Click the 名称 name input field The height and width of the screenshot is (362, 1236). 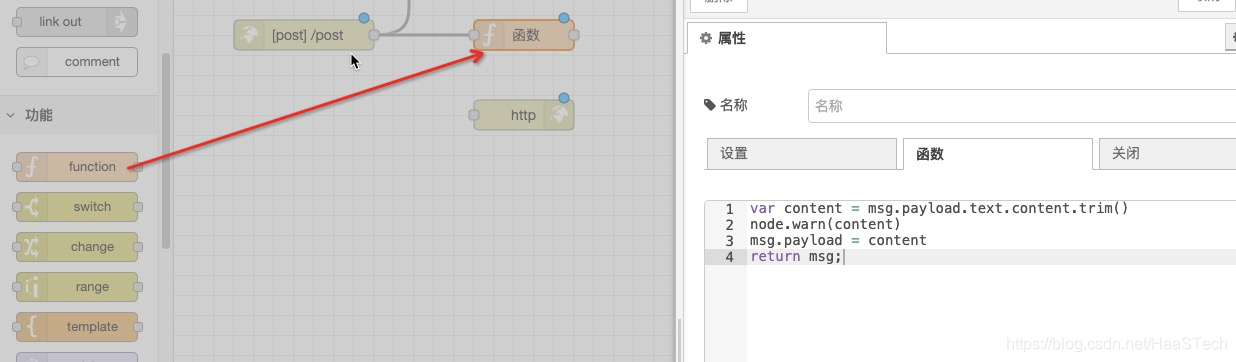coord(1022,106)
